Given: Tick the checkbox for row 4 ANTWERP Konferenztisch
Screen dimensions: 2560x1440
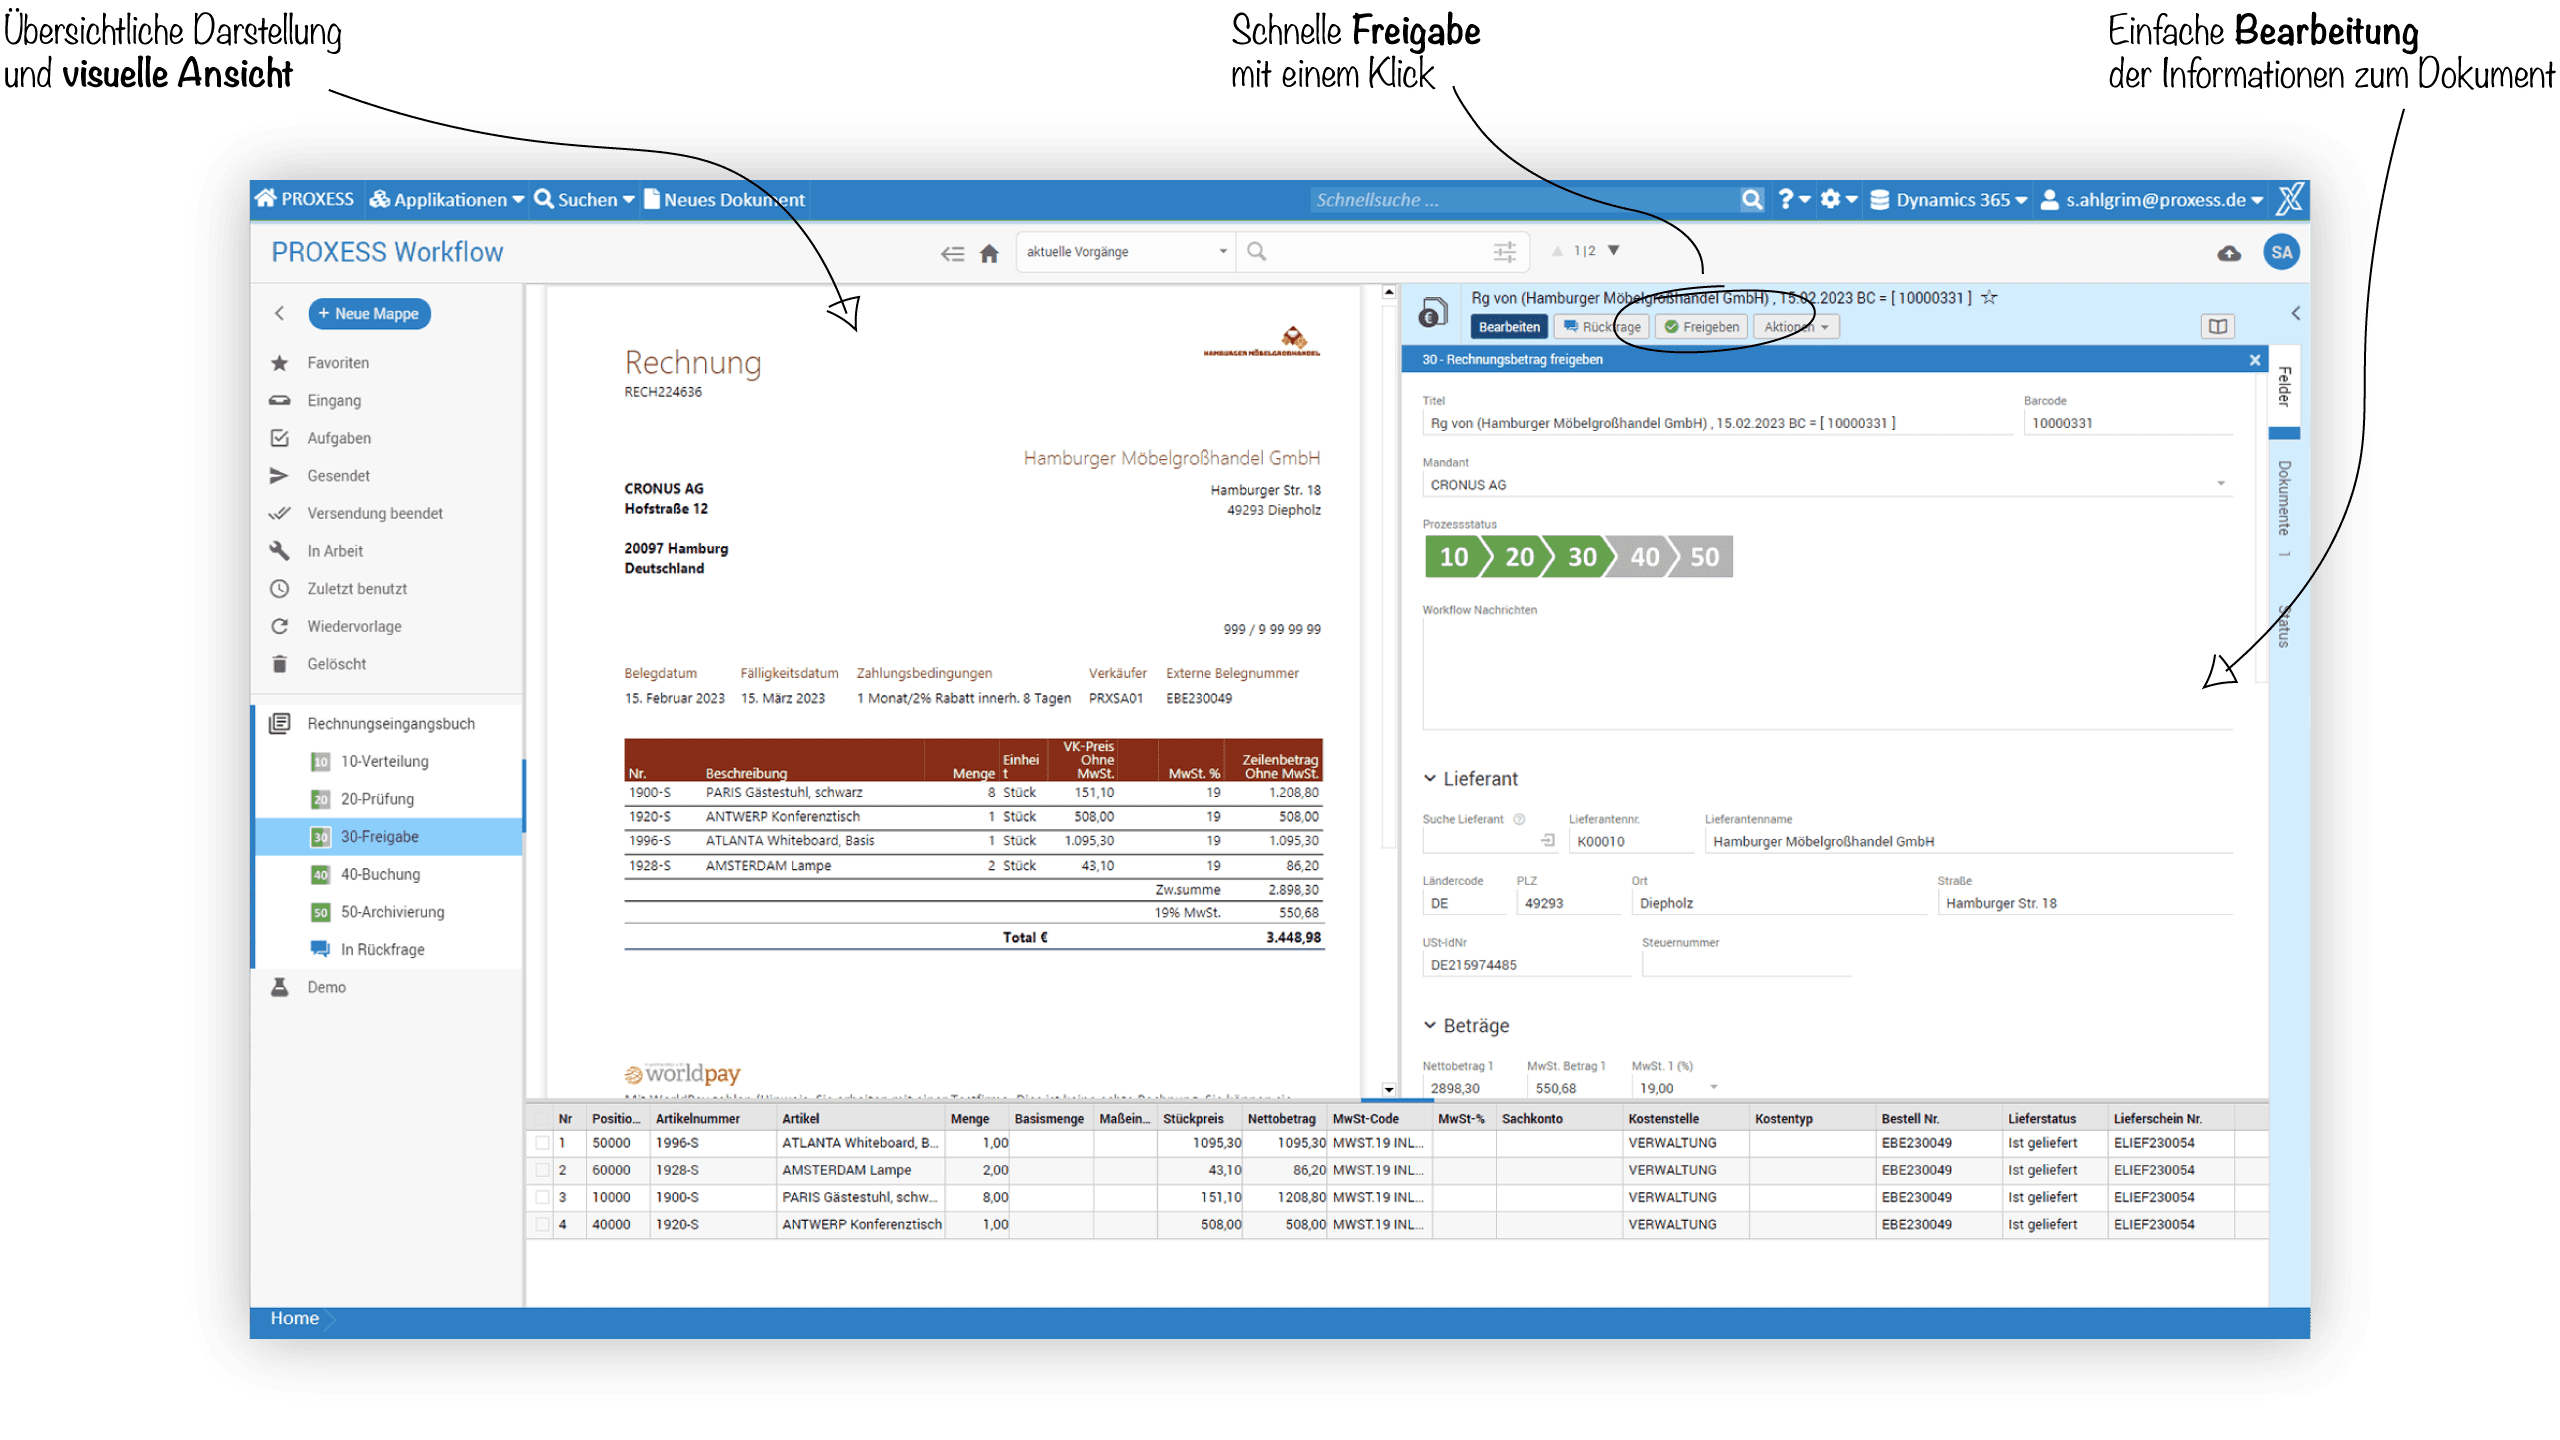Looking at the screenshot, I should coord(542,1224).
